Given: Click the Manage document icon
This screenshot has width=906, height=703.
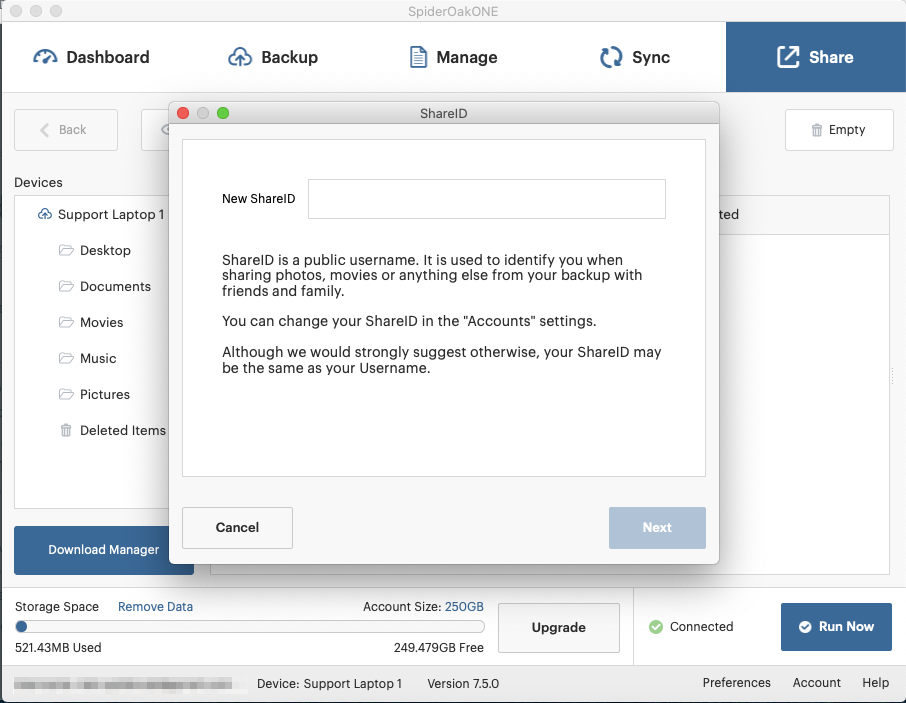Looking at the screenshot, I should click(419, 57).
